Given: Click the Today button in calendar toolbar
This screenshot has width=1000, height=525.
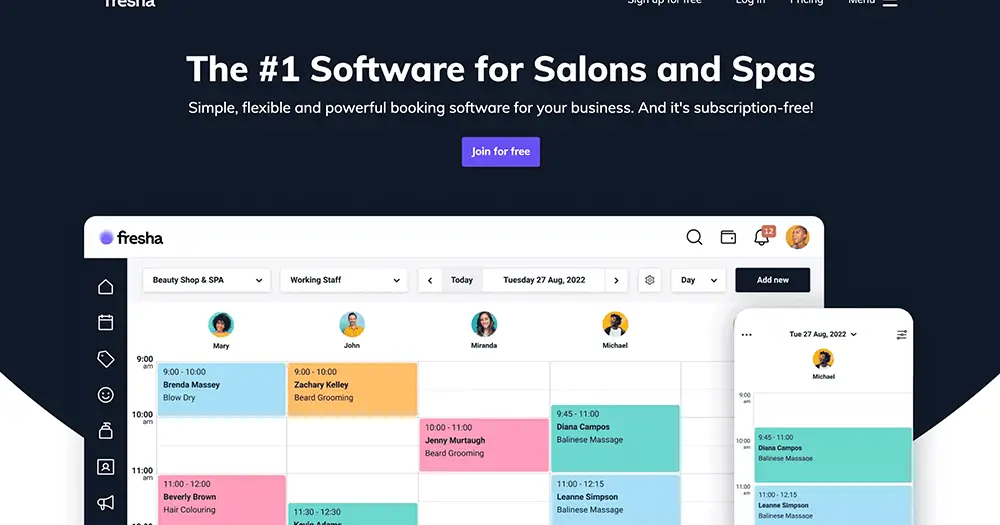Looking at the screenshot, I should pos(461,280).
